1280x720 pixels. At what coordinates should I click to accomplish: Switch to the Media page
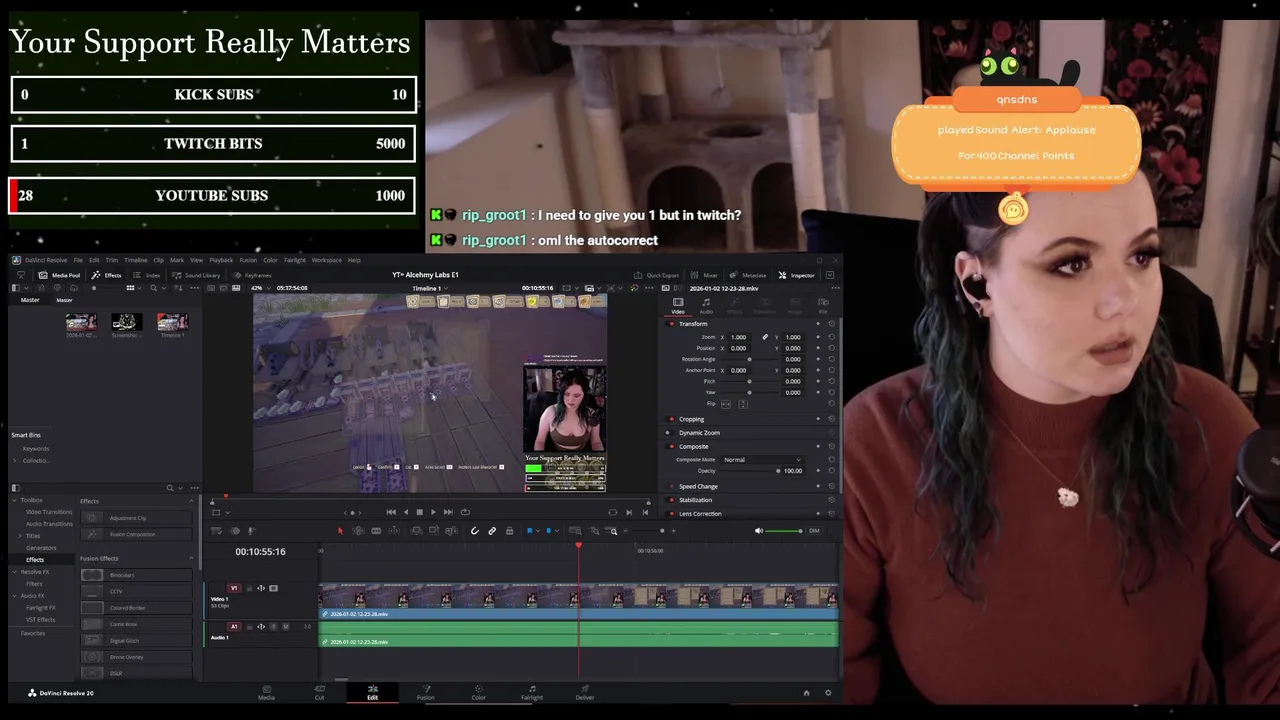pos(266,692)
